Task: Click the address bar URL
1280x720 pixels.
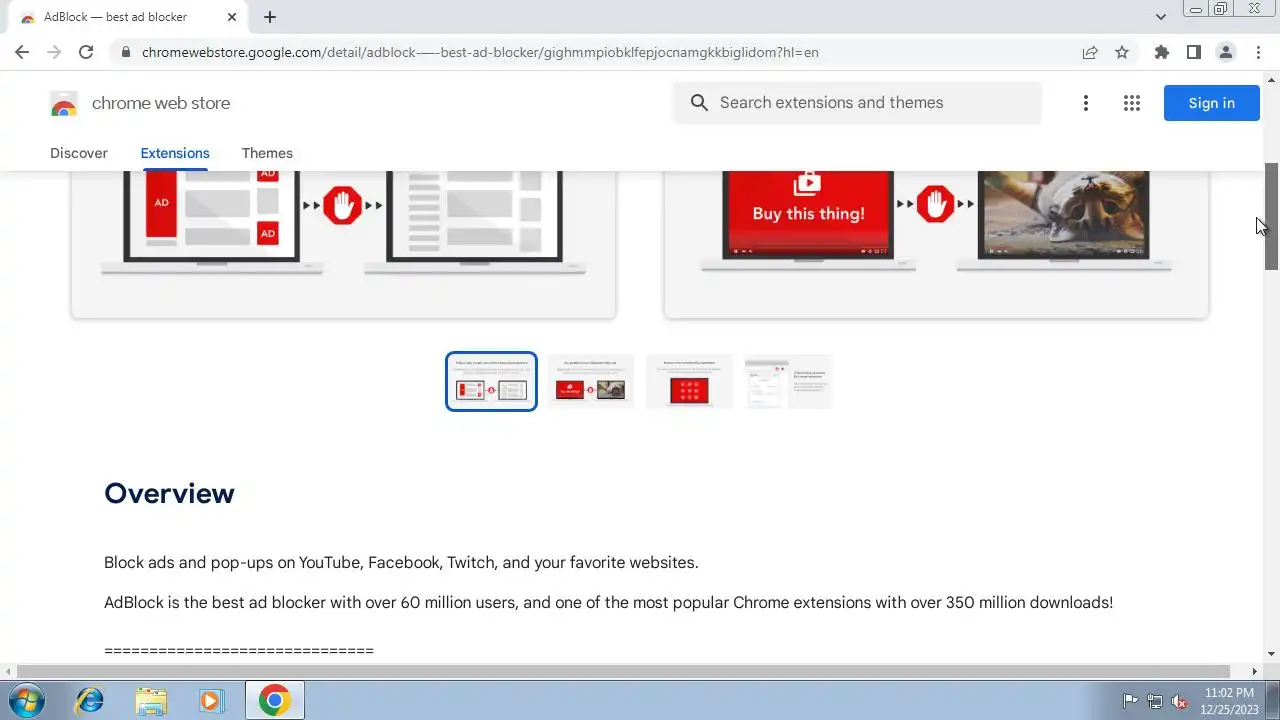Action: pos(480,52)
